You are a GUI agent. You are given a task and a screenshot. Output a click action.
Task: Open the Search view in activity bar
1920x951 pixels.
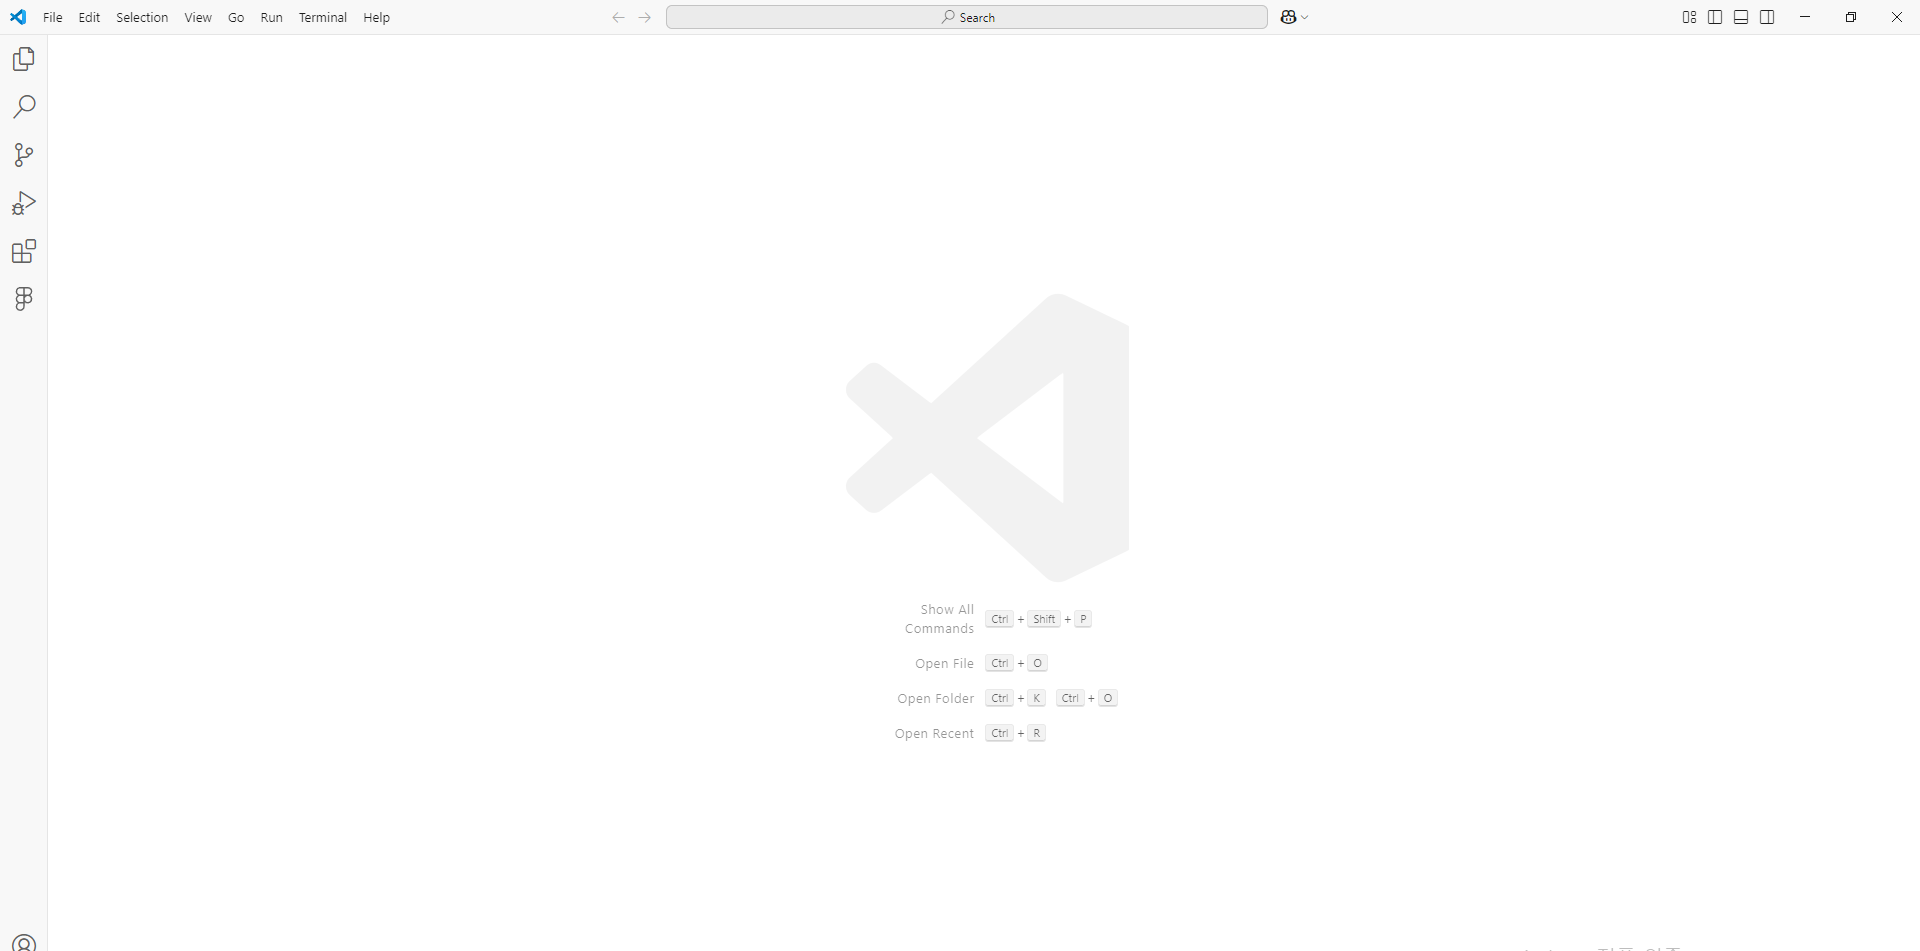point(24,107)
